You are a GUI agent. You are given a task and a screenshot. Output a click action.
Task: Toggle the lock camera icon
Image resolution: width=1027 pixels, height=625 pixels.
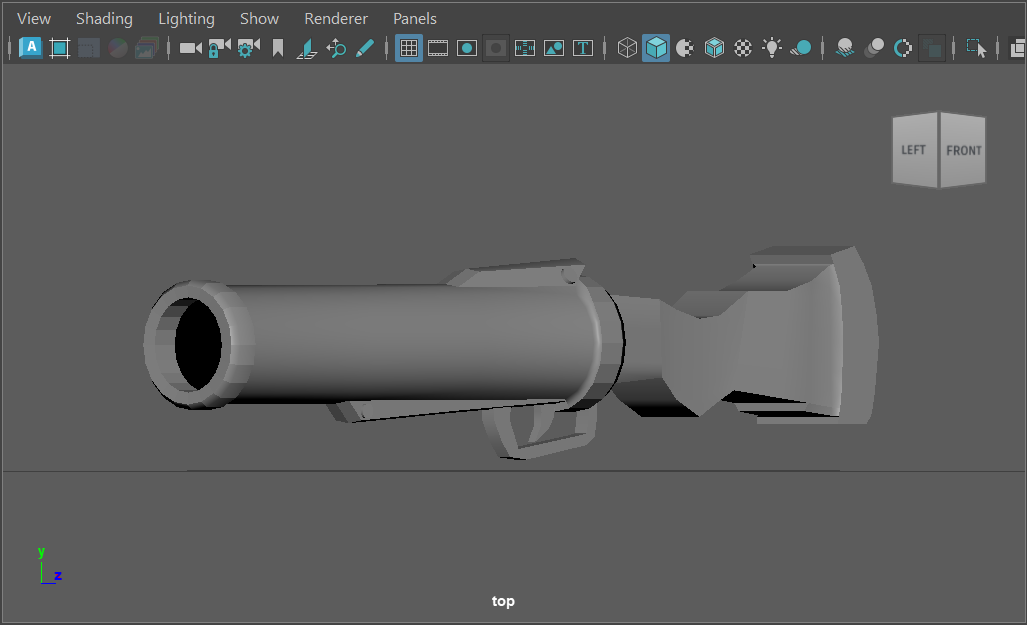coord(219,48)
